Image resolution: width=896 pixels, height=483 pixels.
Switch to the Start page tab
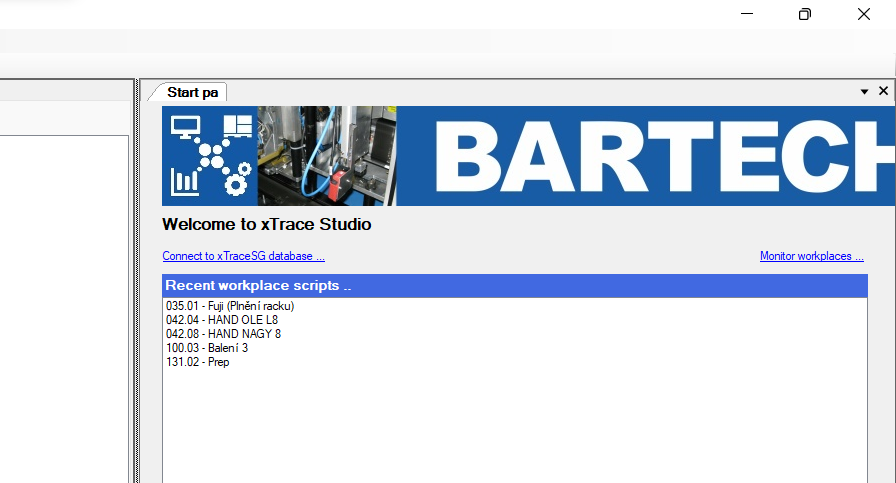point(192,92)
